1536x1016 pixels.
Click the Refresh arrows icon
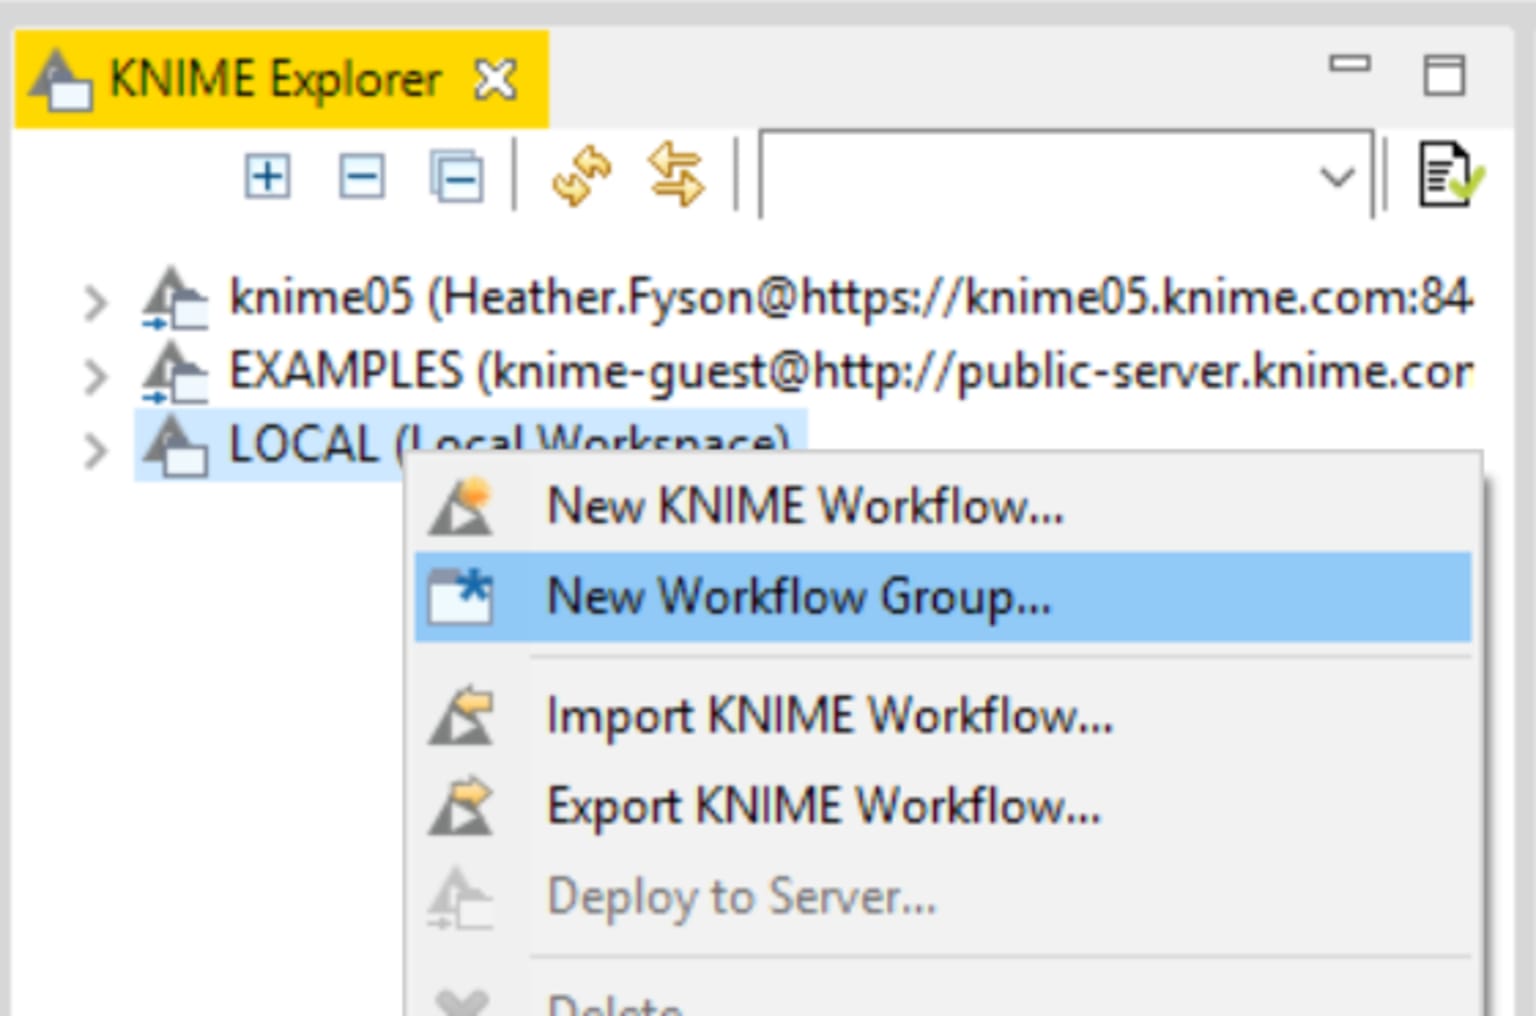582,176
